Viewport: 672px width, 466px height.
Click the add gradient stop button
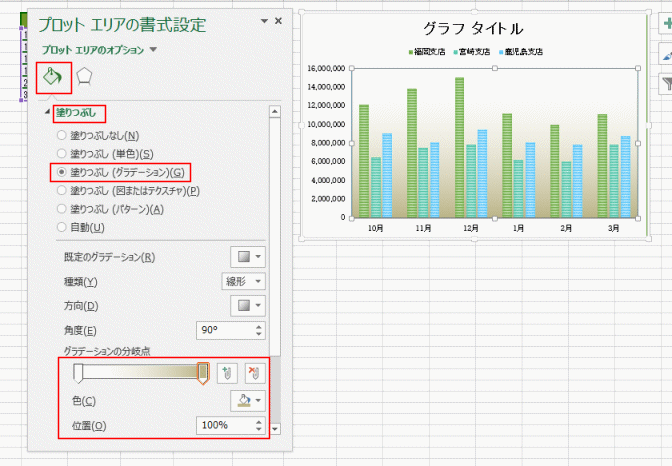pos(227,374)
